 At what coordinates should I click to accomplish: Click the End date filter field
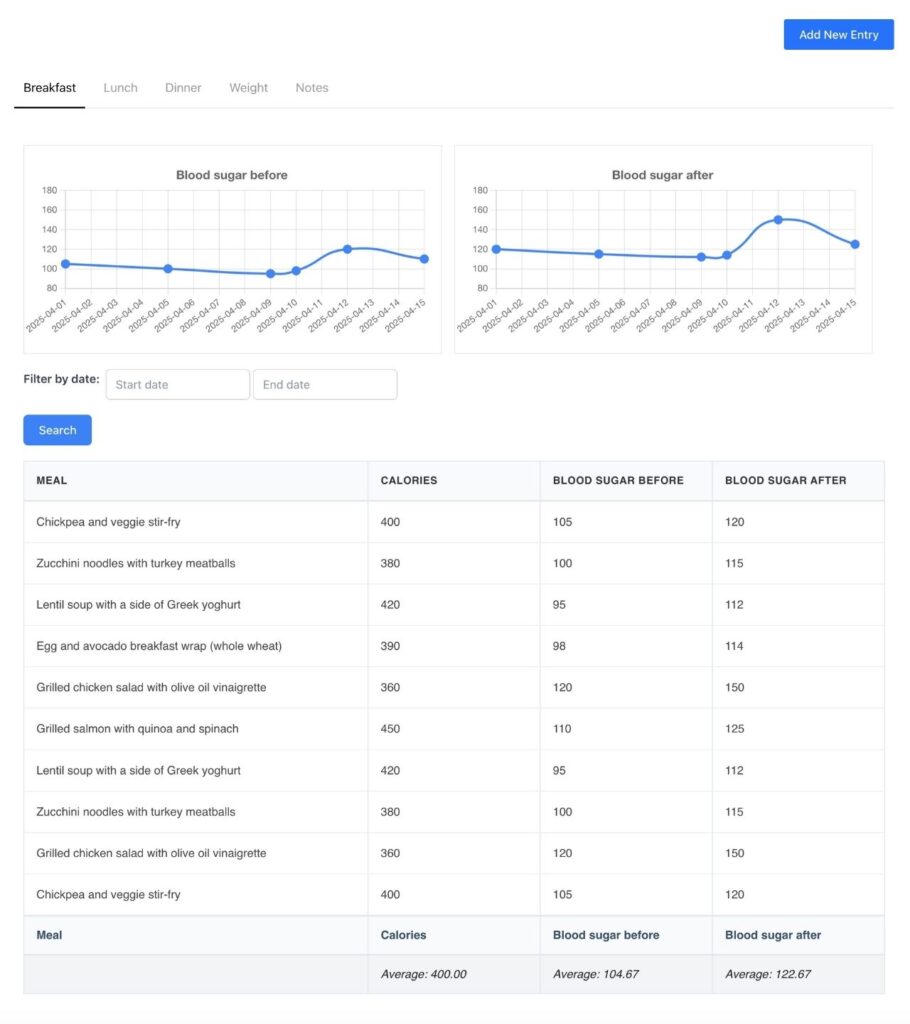coord(324,385)
